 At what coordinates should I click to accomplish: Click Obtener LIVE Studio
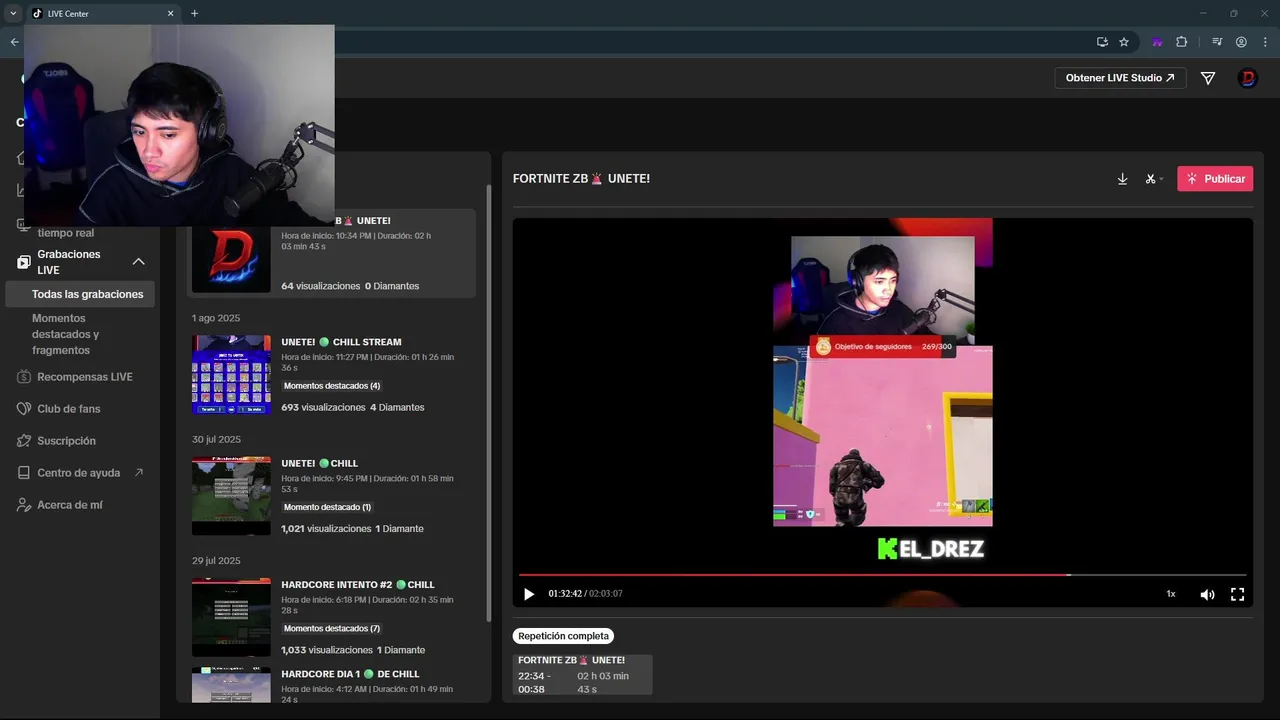pos(1120,78)
